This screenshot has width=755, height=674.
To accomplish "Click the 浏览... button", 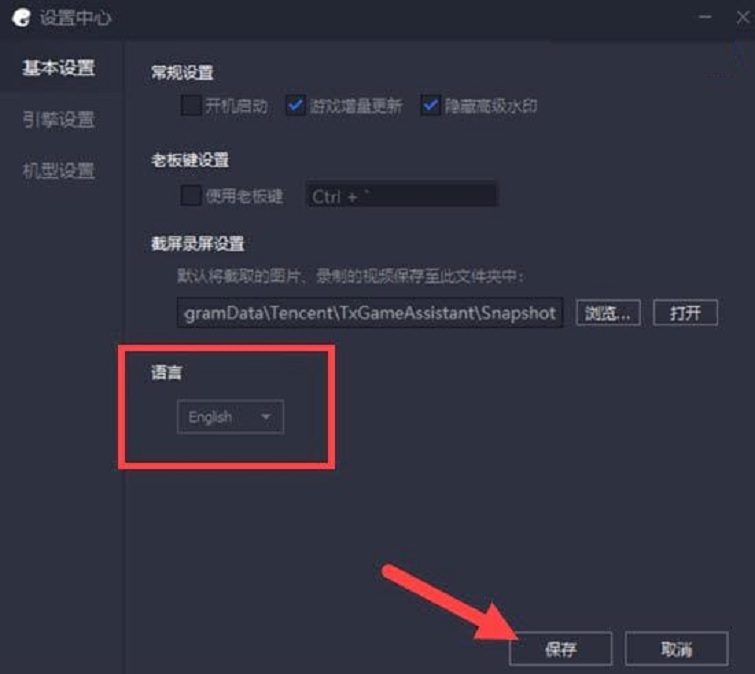I will click(608, 313).
